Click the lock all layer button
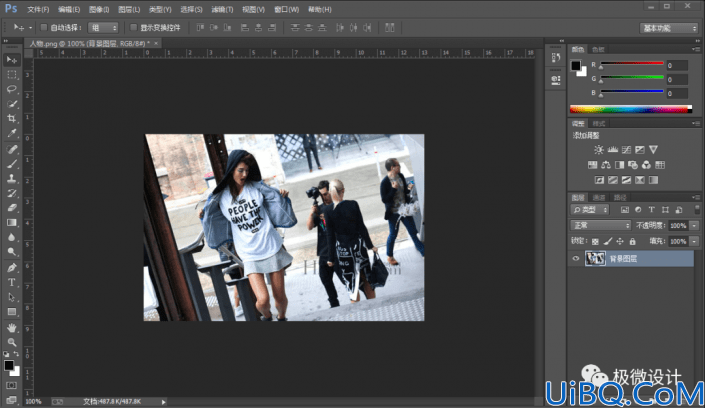705x408 pixels. (633, 242)
